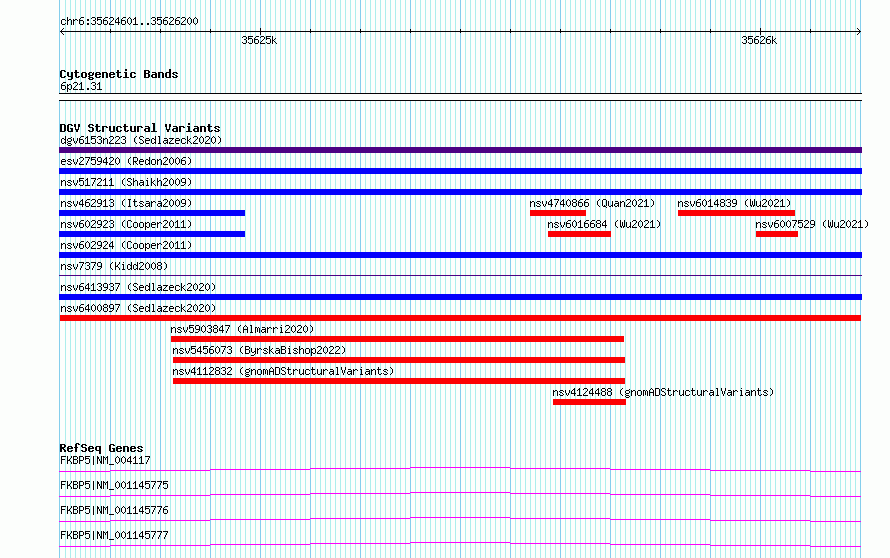This screenshot has height=558, width=890.
Task: Select the esv2759420 (Redon2006) variant label
Action: click(126, 161)
